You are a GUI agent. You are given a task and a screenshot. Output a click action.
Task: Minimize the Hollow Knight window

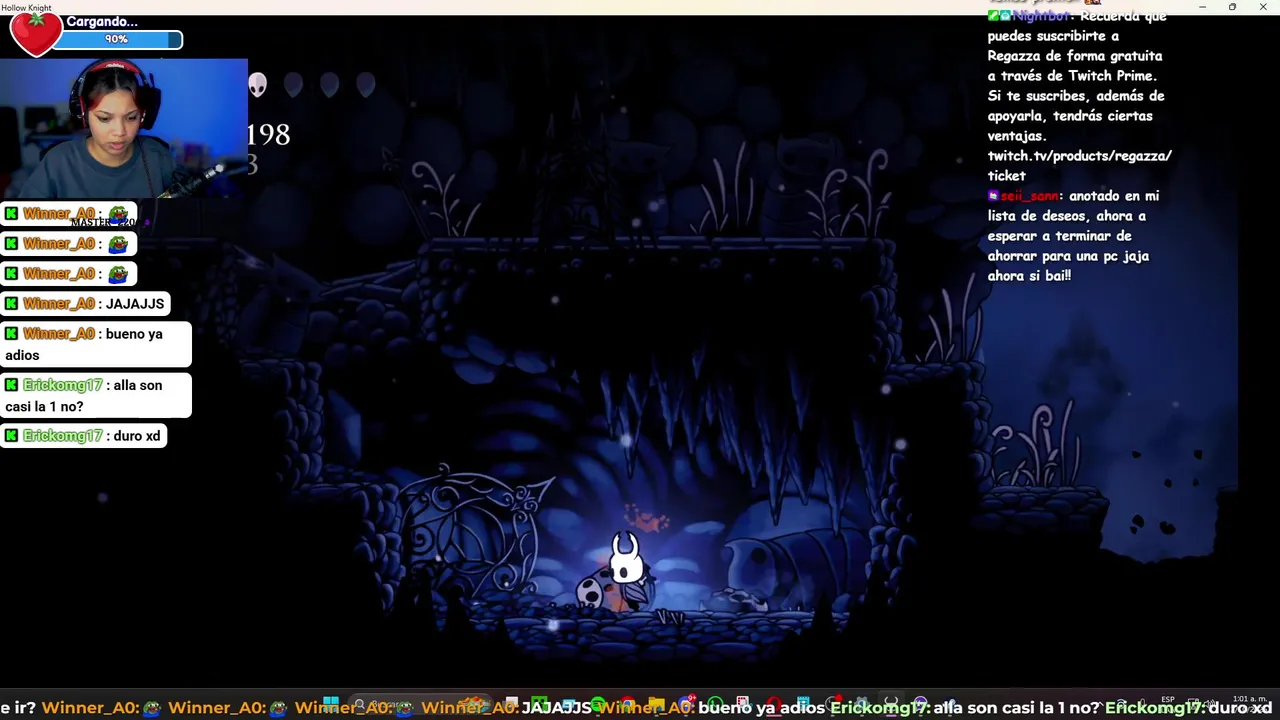1202,7
